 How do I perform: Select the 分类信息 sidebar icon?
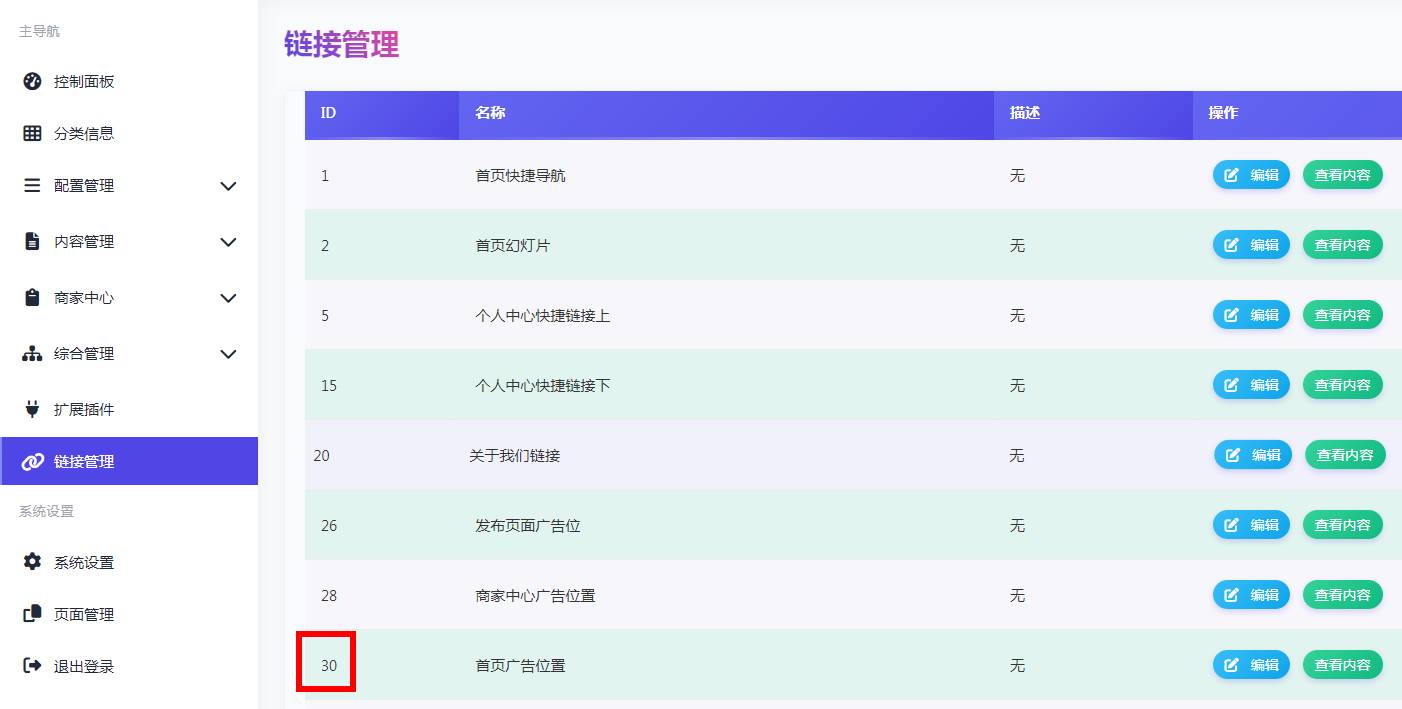click(x=31, y=133)
